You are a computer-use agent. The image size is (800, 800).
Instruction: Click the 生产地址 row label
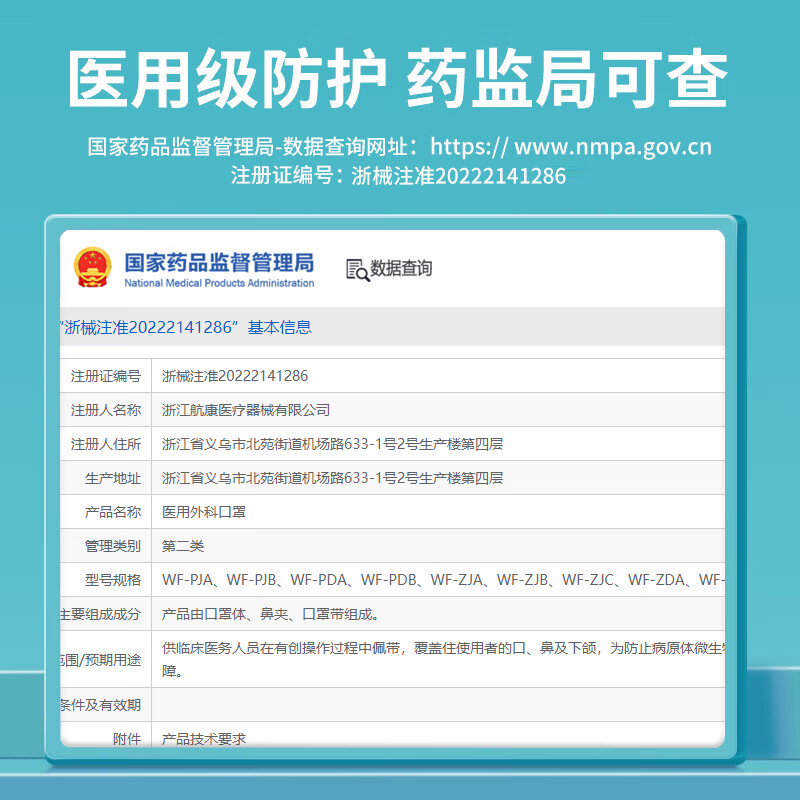113,478
